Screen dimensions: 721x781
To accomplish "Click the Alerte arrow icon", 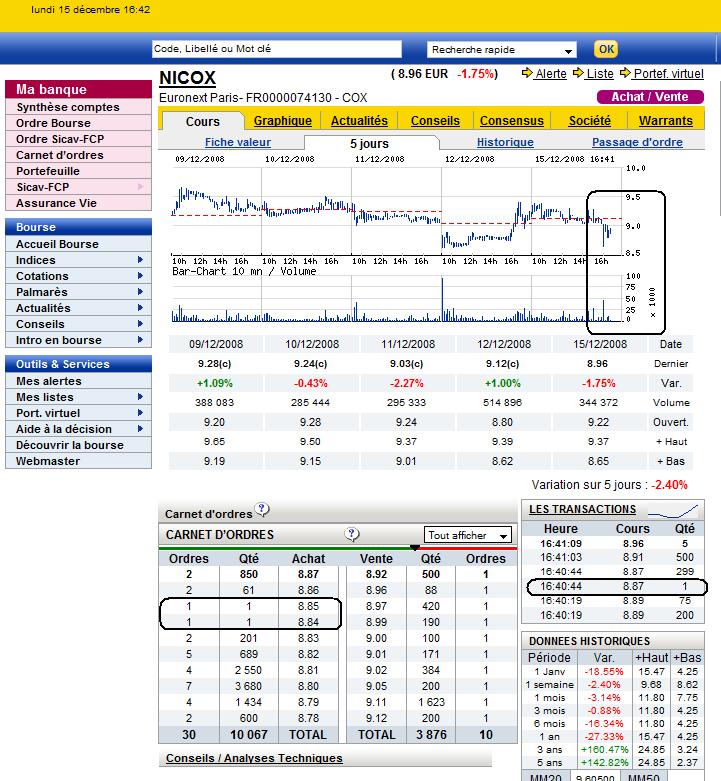I will [527, 73].
